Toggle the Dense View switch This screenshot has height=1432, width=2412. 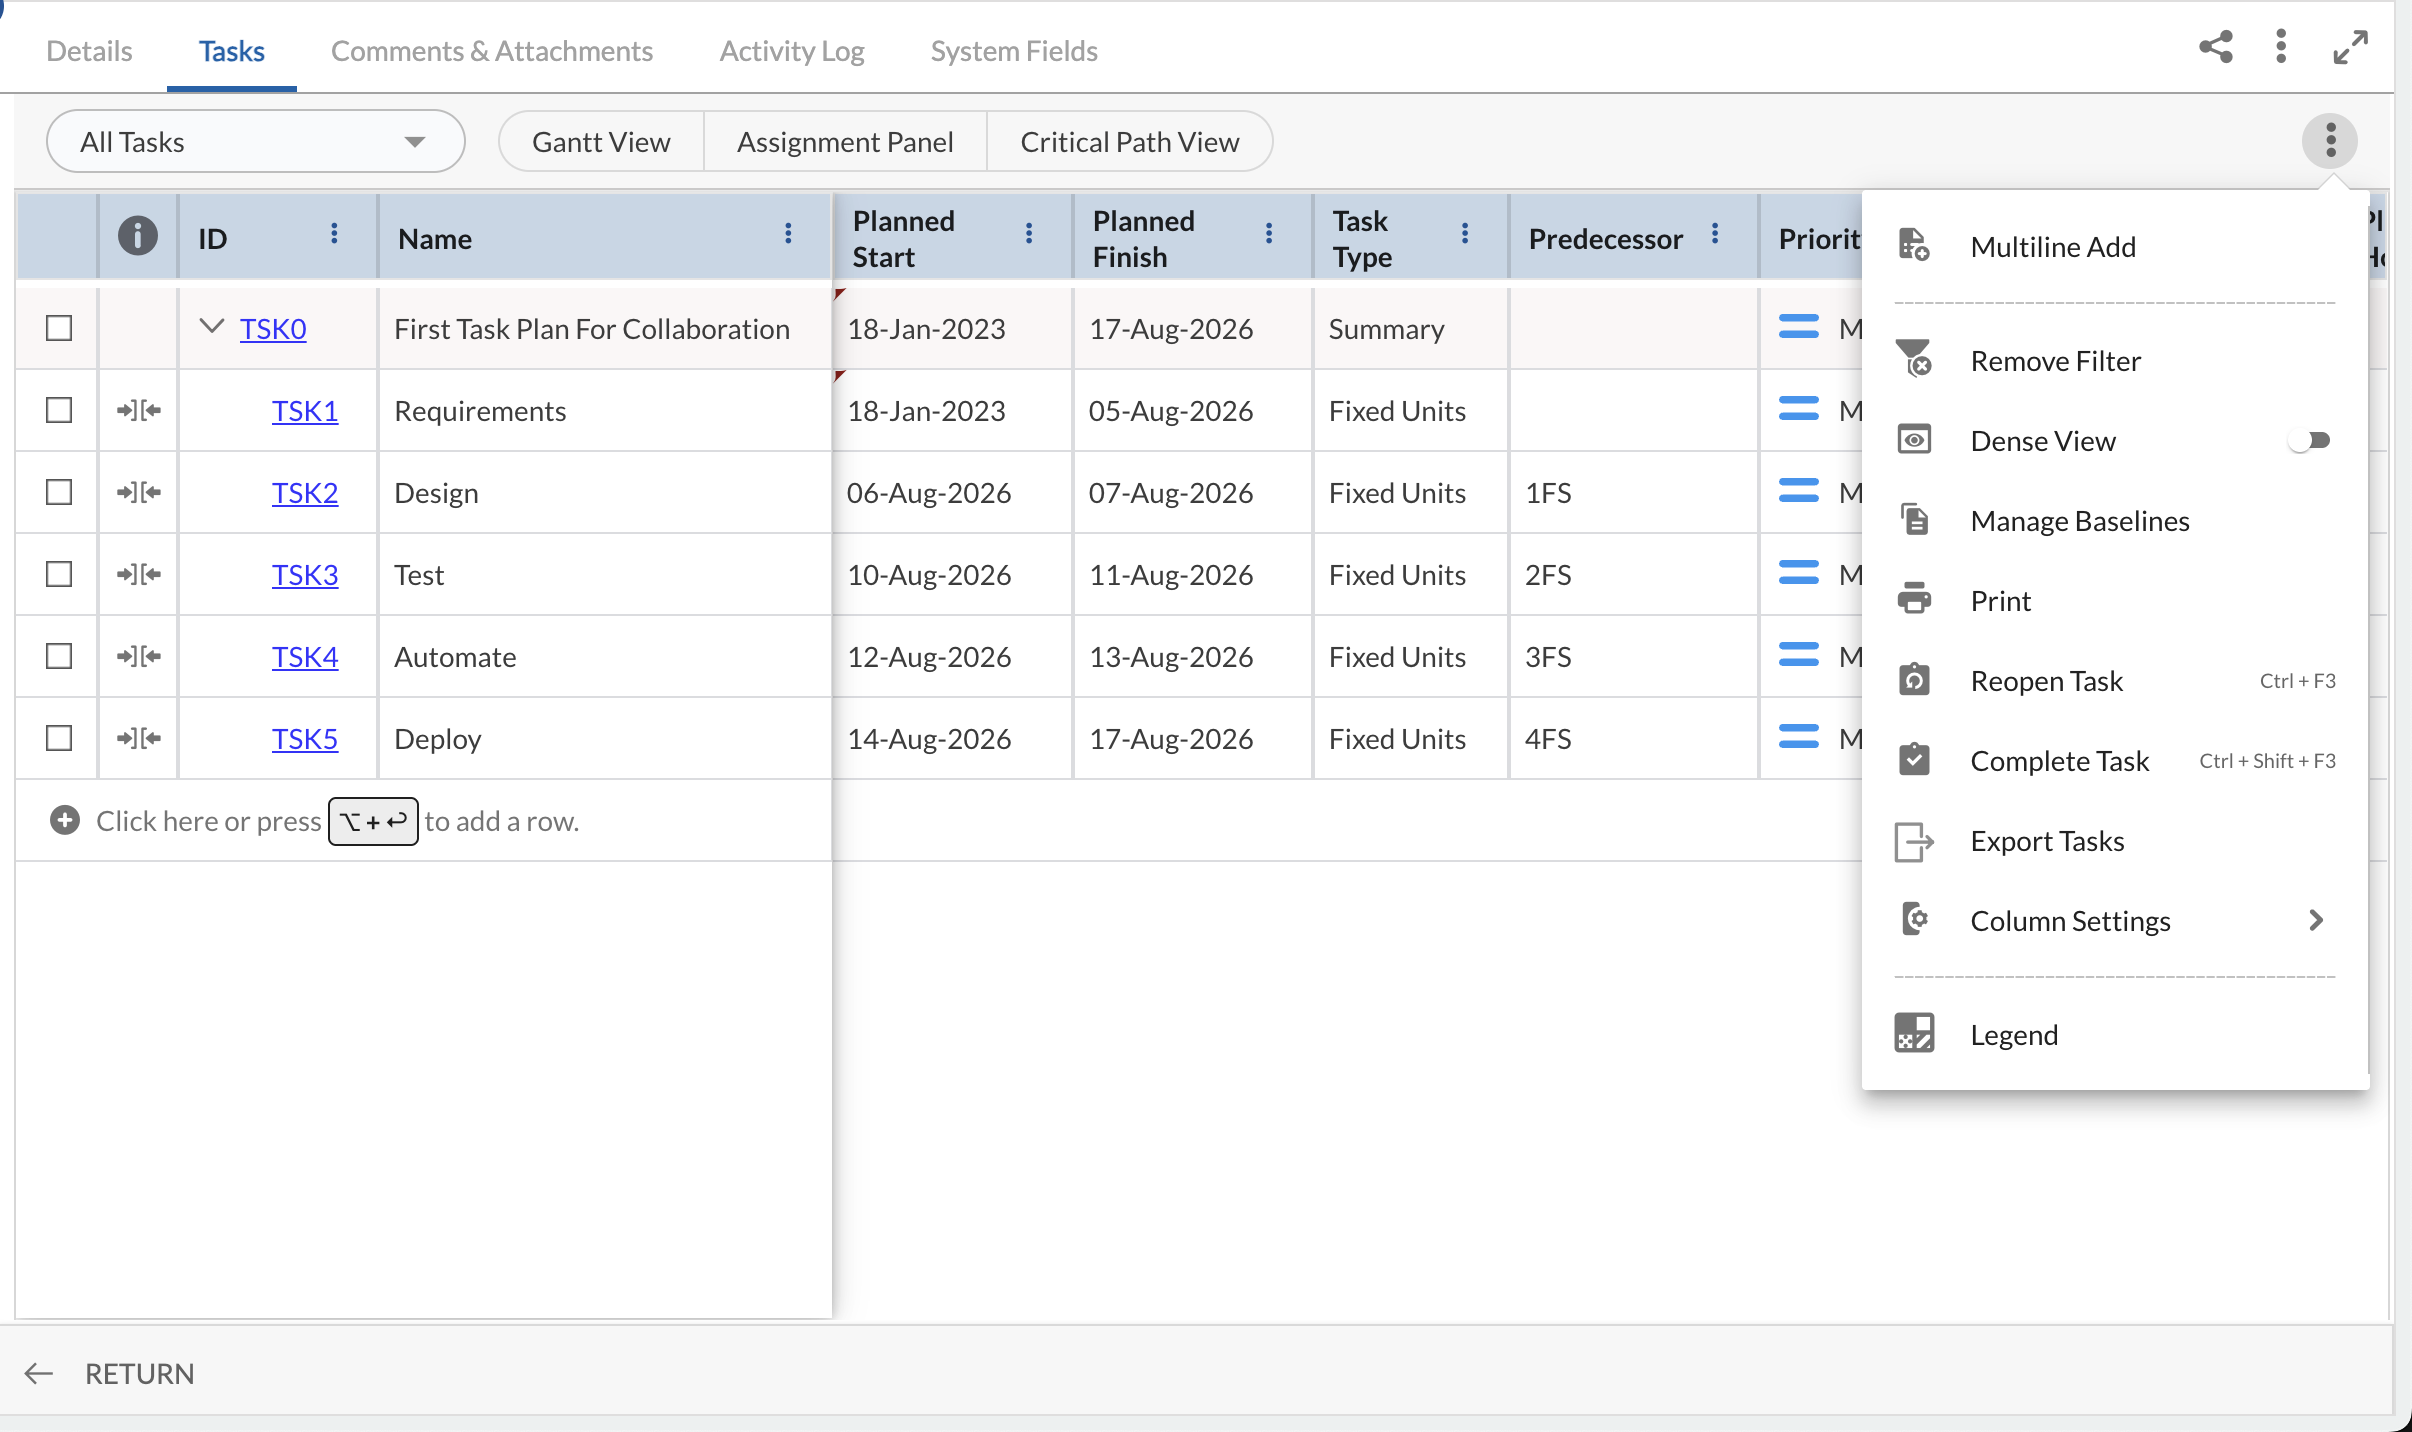[x=2309, y=440]
